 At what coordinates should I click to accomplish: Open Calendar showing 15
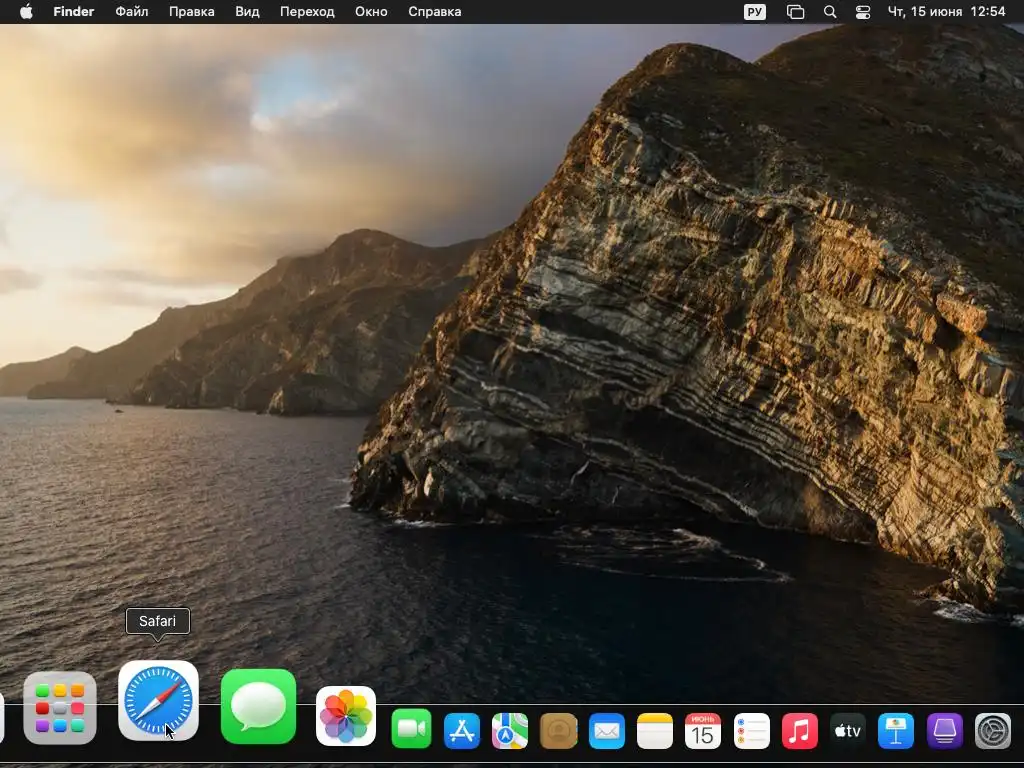point(703,731)
